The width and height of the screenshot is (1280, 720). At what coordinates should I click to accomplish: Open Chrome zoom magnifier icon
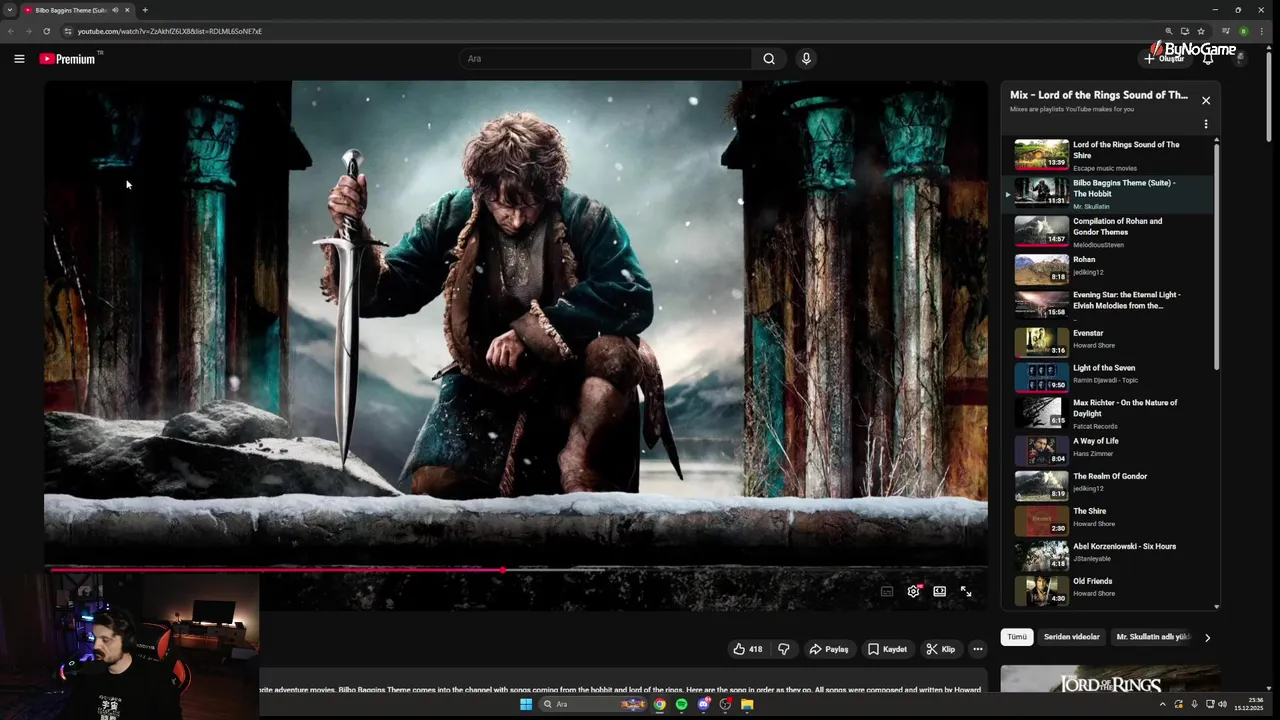click(x=1168, y=31)
